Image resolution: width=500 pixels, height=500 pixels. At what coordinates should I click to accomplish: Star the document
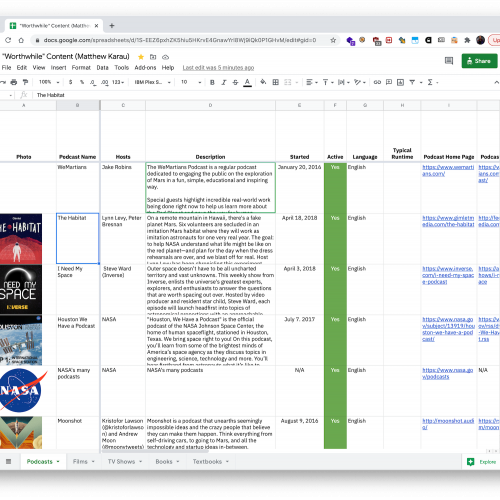tap(141, 57)
